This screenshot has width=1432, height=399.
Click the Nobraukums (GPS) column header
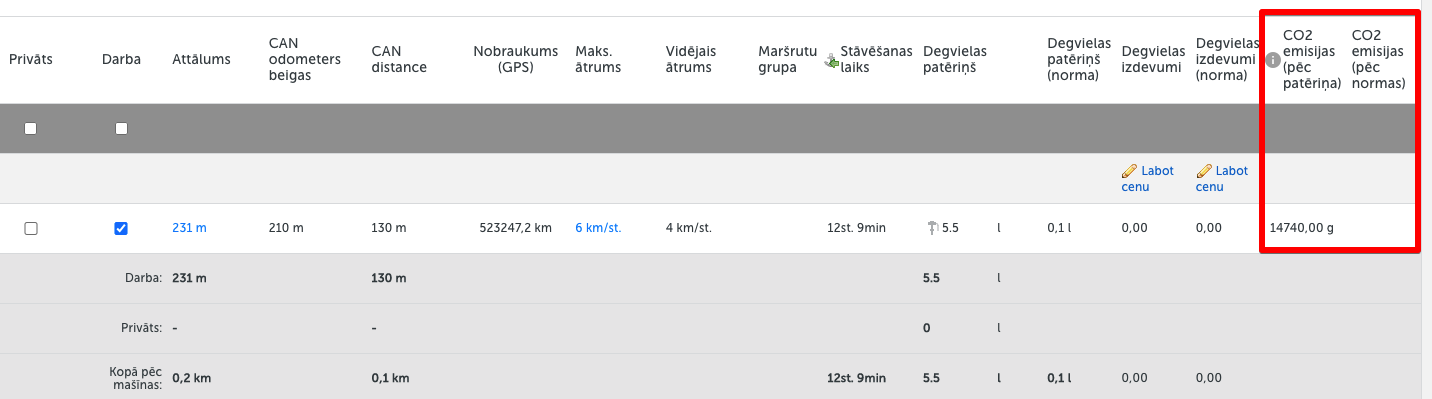504,59
